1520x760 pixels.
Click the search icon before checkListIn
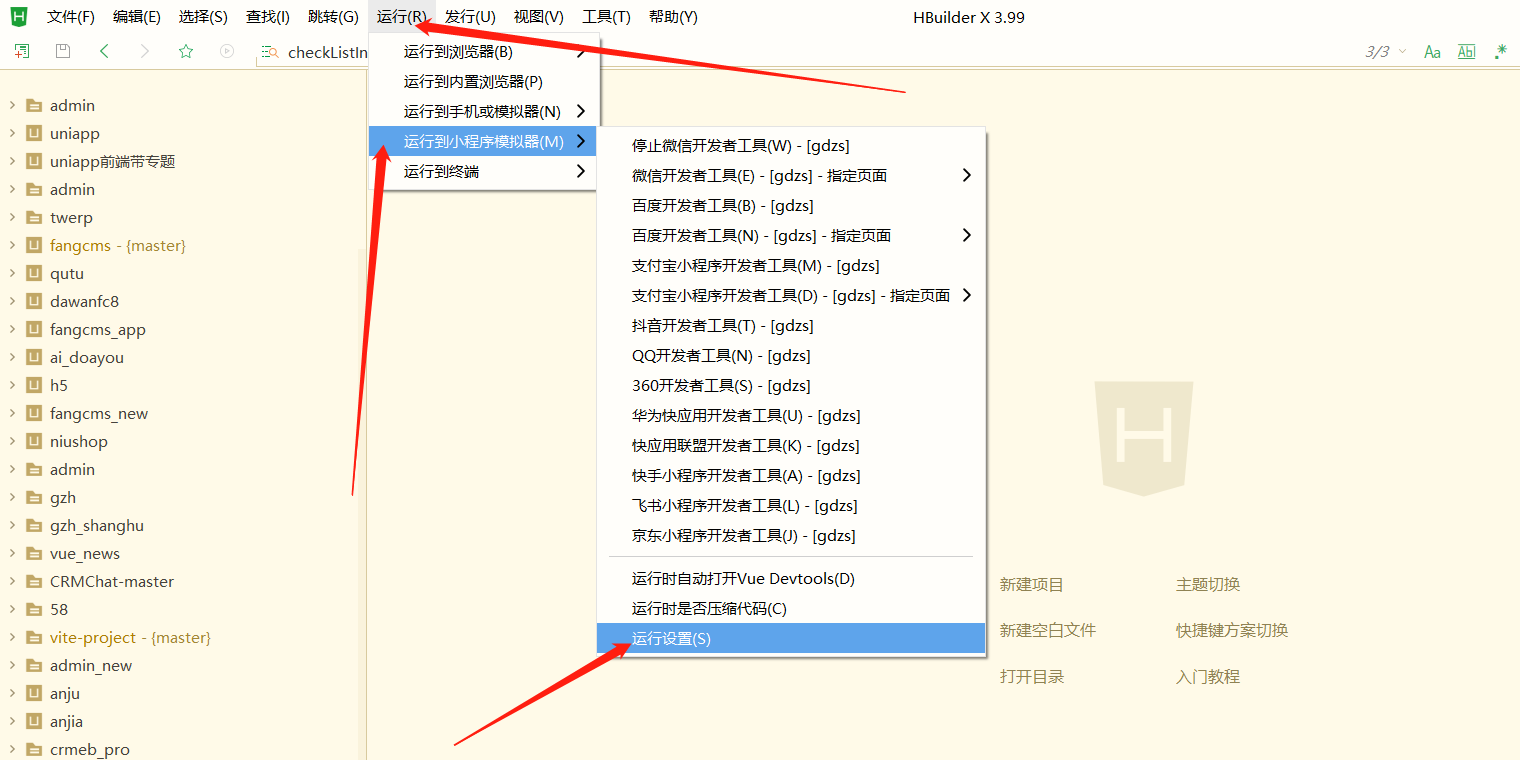click(269, 52)
